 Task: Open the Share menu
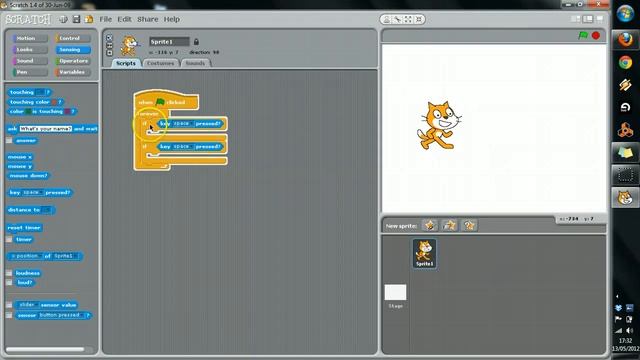147,19
